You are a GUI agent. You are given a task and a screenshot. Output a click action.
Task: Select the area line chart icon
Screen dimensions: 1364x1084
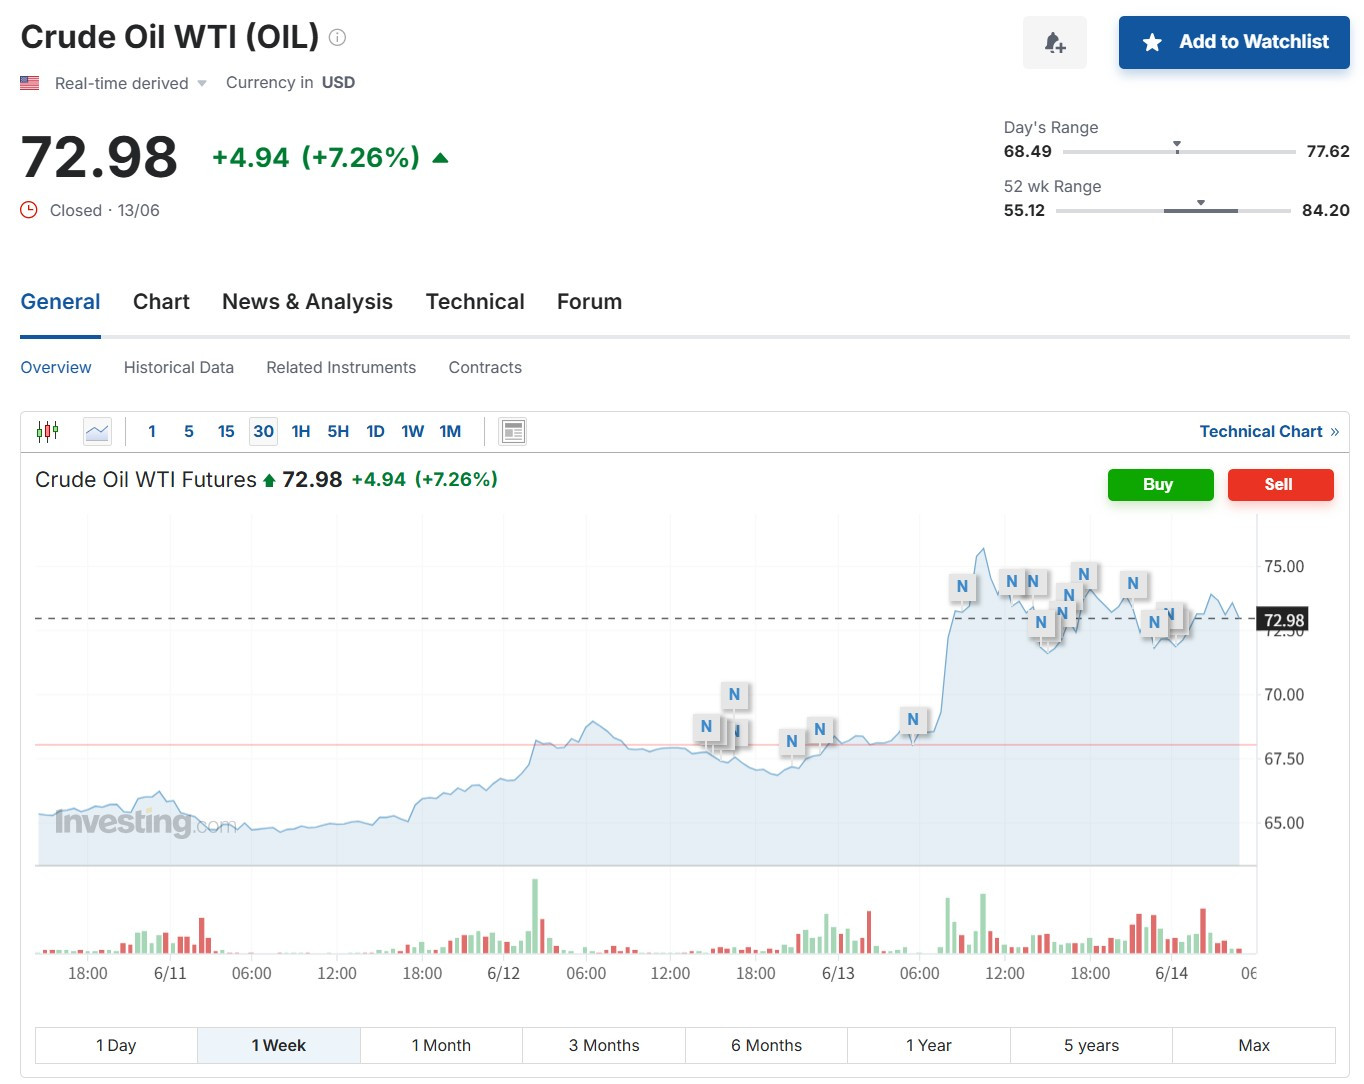[x=97, y=431]
